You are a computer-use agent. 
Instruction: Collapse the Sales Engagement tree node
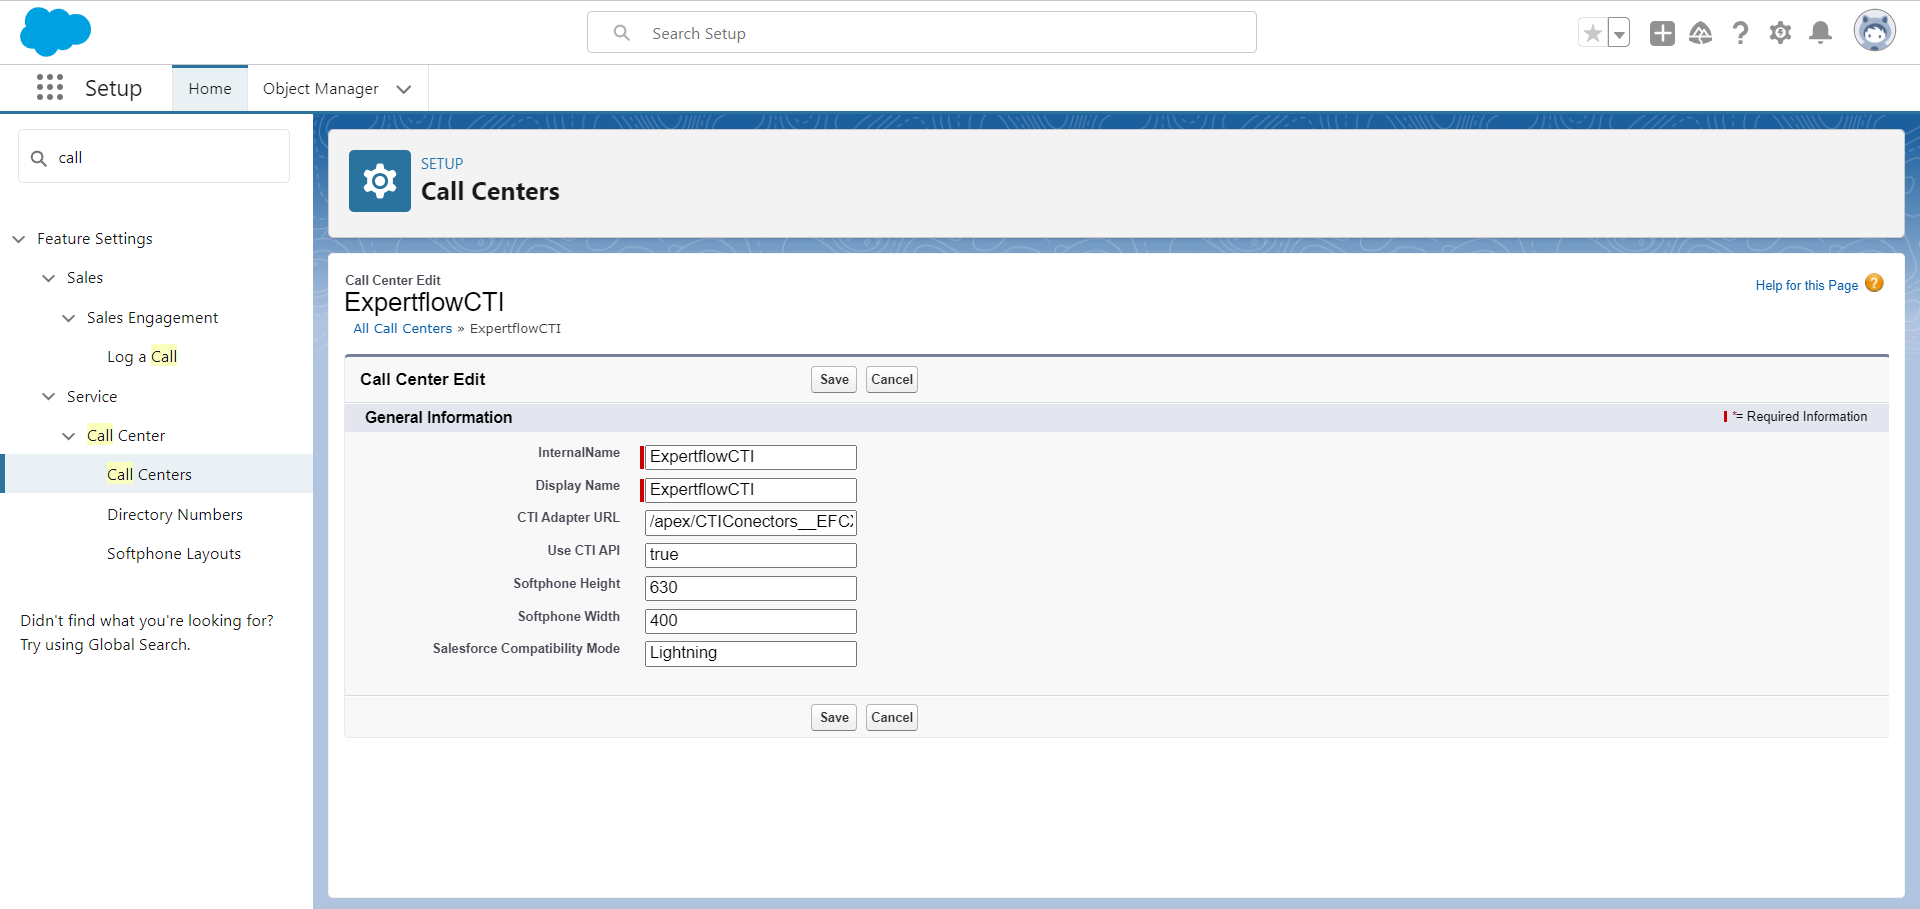(68, 318)
